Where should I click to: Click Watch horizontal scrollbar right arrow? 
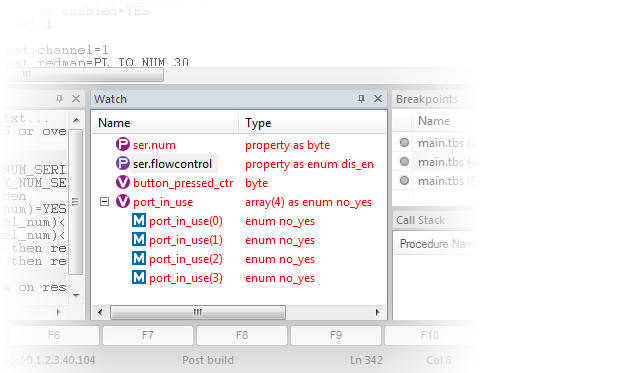coord(377,312)
